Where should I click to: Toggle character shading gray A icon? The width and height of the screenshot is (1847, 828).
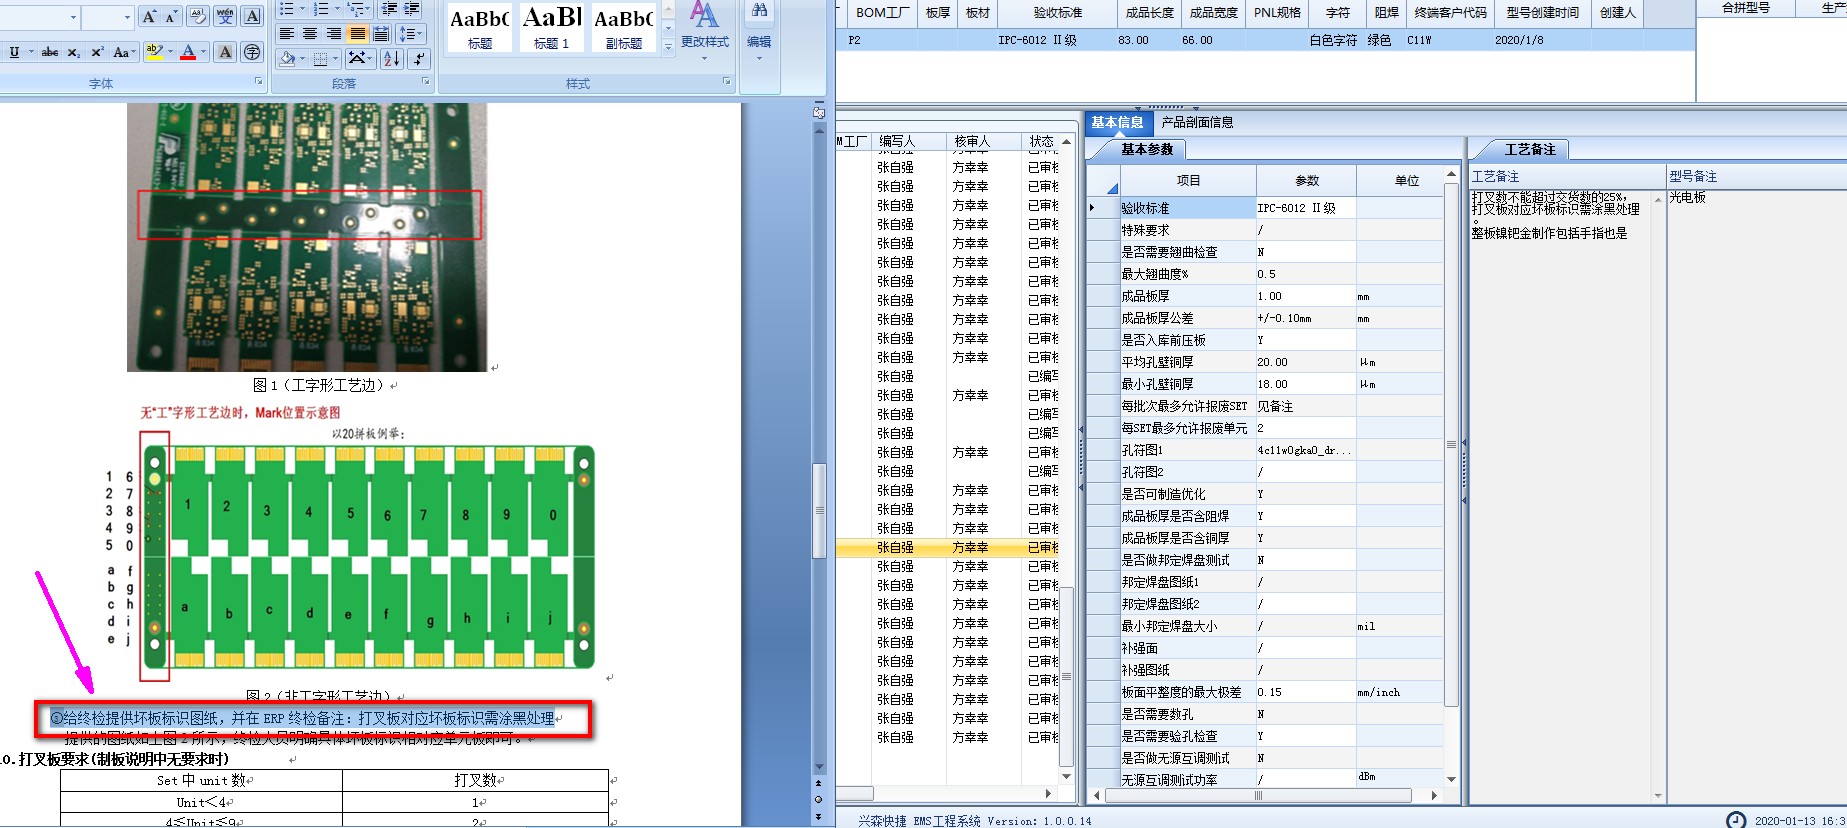point(225,52)
